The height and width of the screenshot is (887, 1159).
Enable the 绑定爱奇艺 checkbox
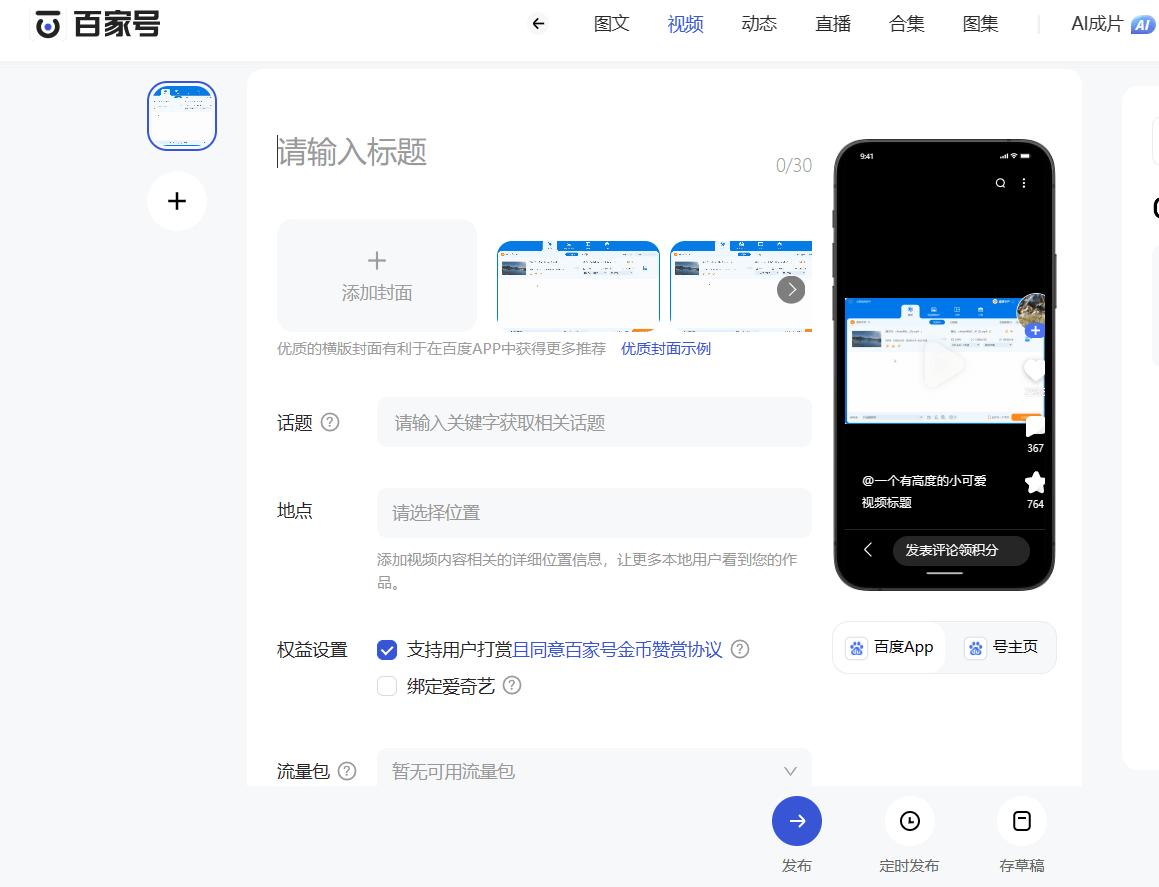[x=387, y=686]
